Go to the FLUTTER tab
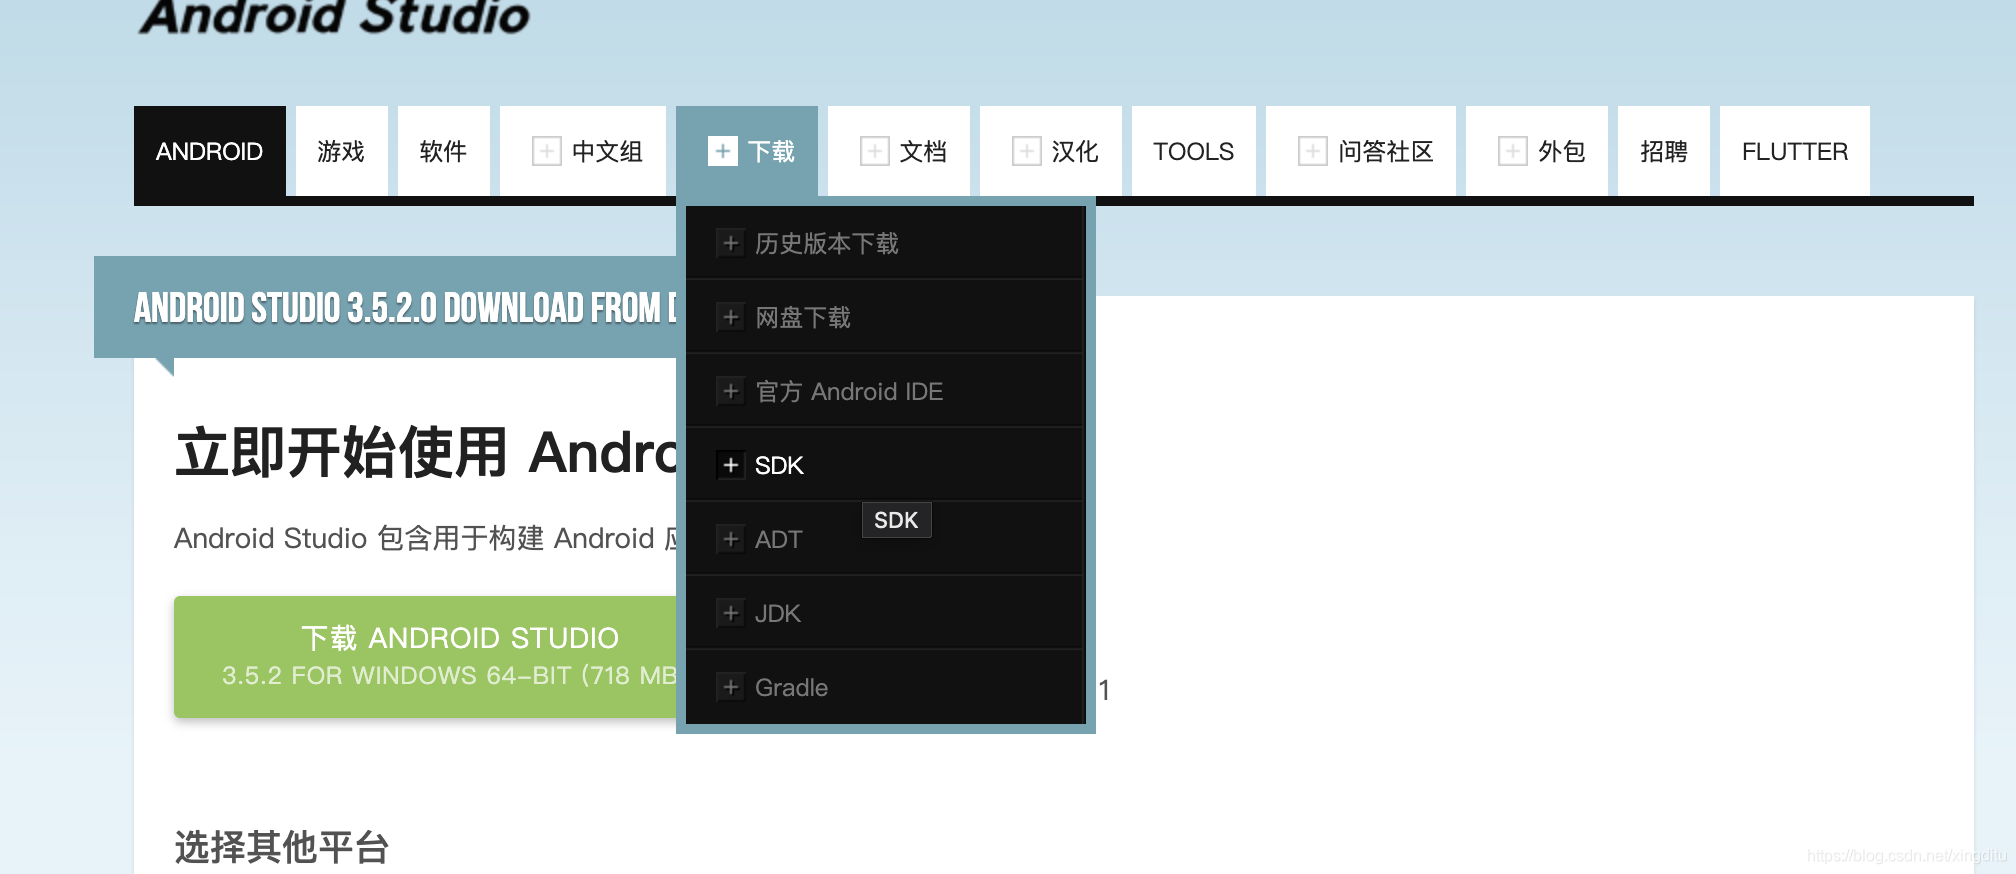The width and height of the screenshot is (2016, 874). (x=1795, y=151)
